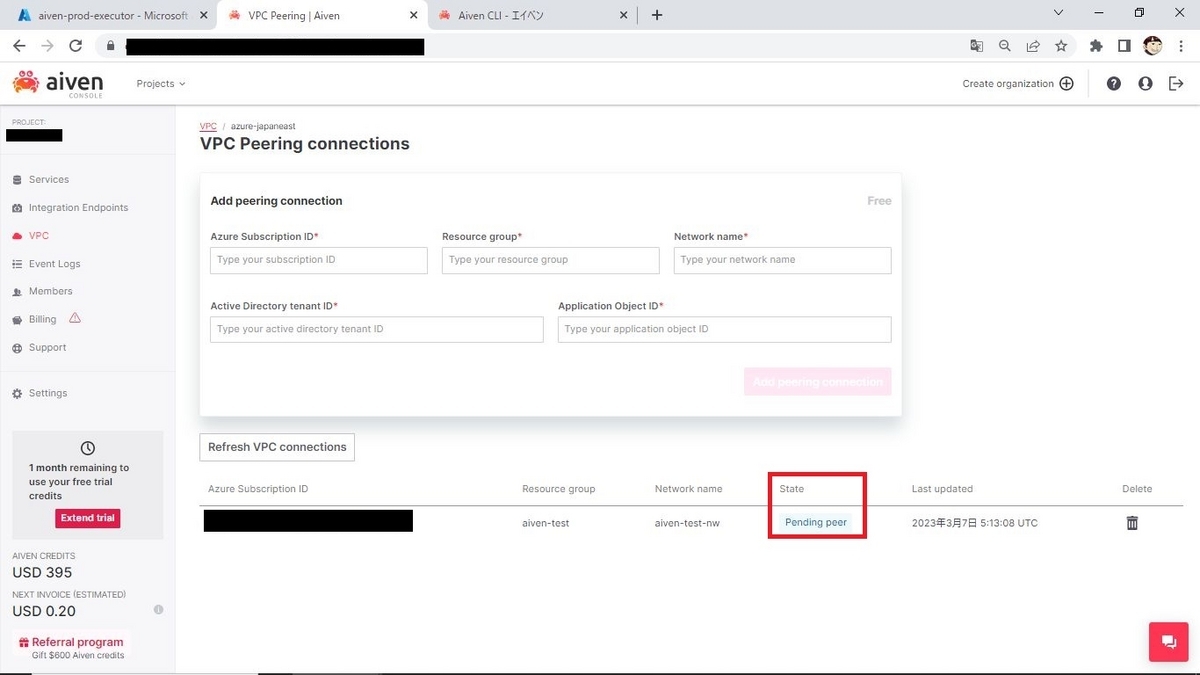Viewport: 1200px width, 675px height.
Task: Open the user account icon in the top bar
Action: pos(1145,83)
